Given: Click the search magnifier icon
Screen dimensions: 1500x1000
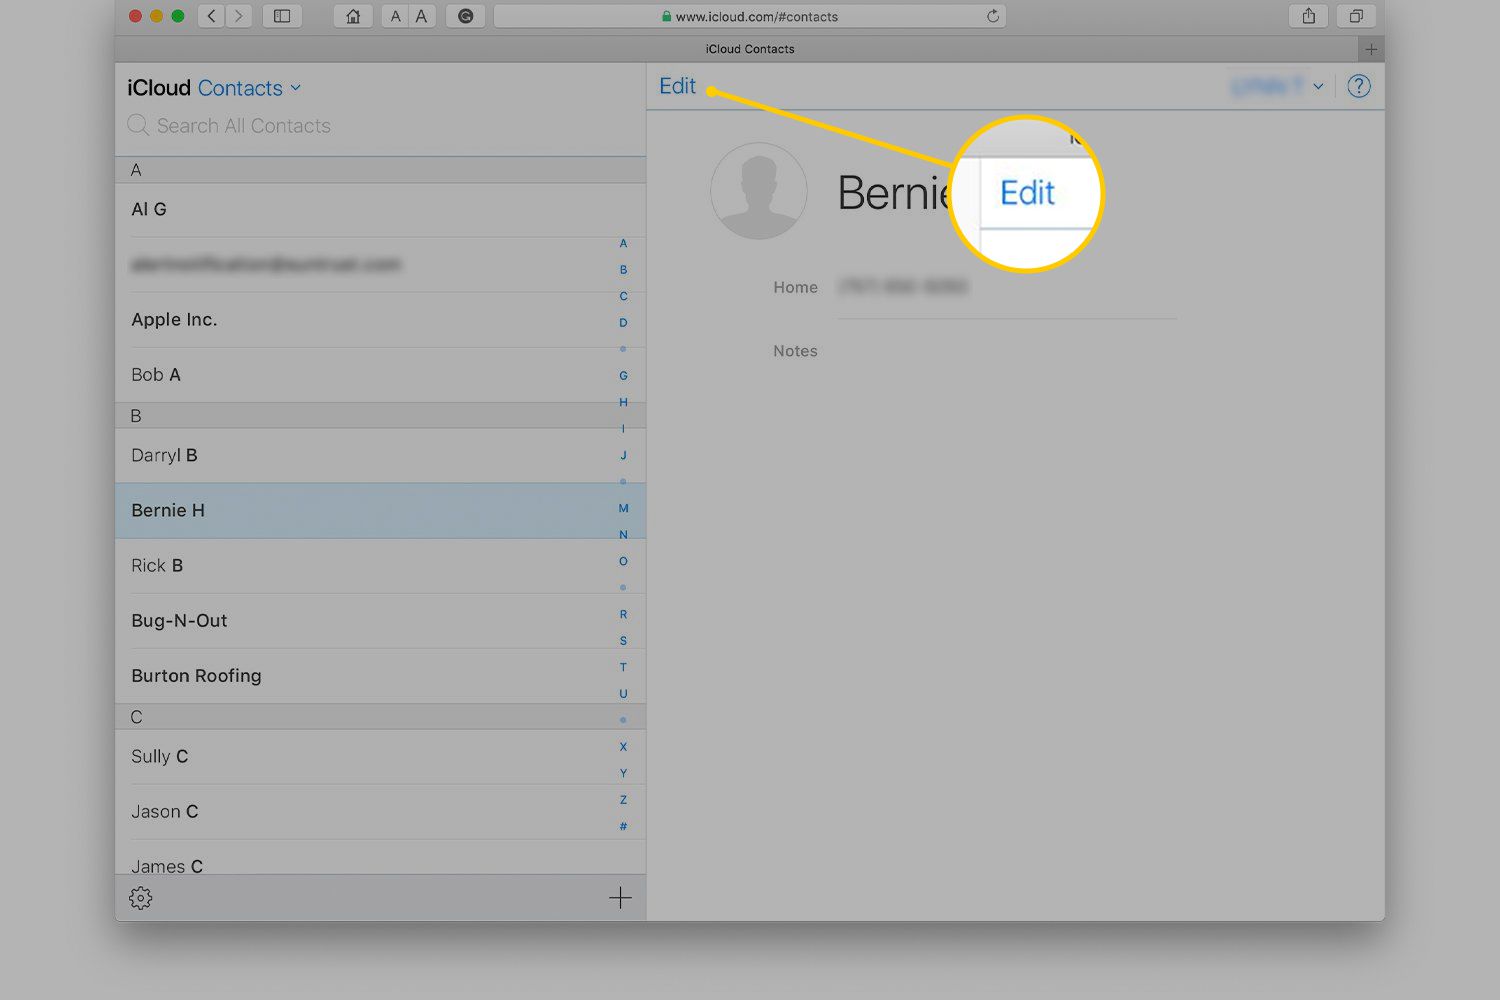Looking at the screenshot, I should [138, 125].
